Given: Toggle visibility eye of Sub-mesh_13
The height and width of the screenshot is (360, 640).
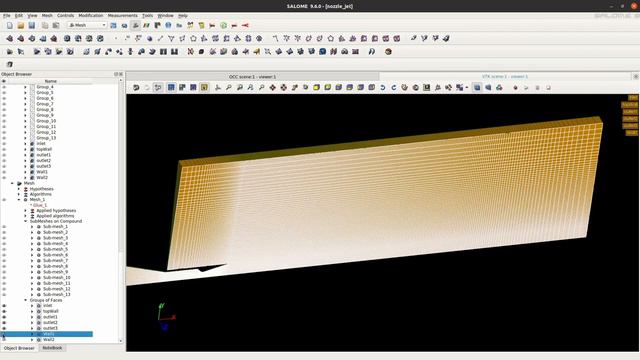Looking at the screenshot, I should (4, 294).
